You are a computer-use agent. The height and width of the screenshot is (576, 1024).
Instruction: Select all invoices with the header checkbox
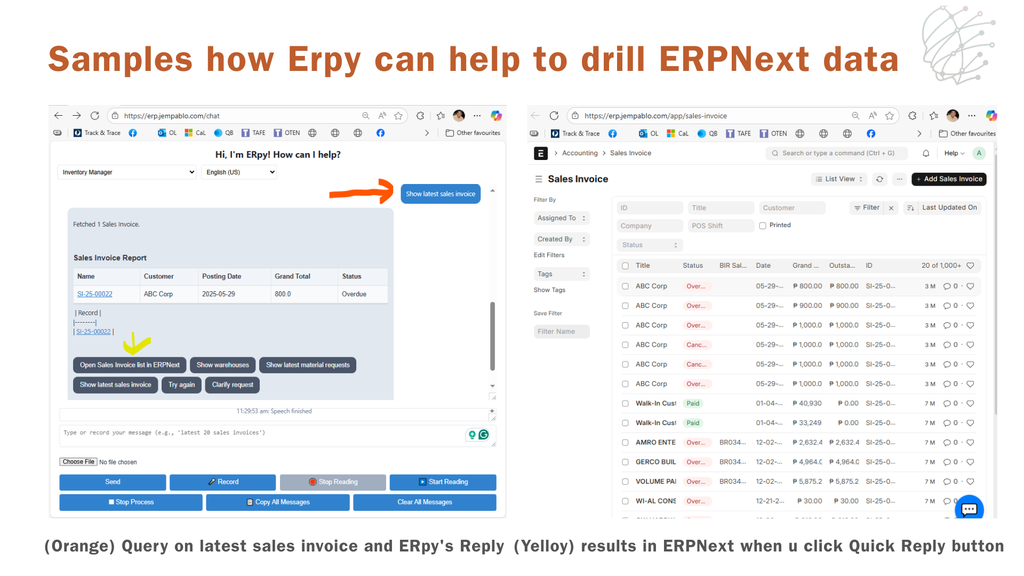[626, 266]
